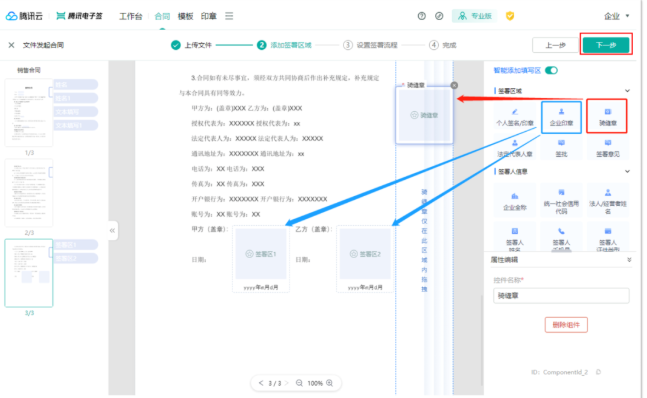Select the 签署区1 box in document
This screenshot has height=398, width=647.
[x=261, y=254]
